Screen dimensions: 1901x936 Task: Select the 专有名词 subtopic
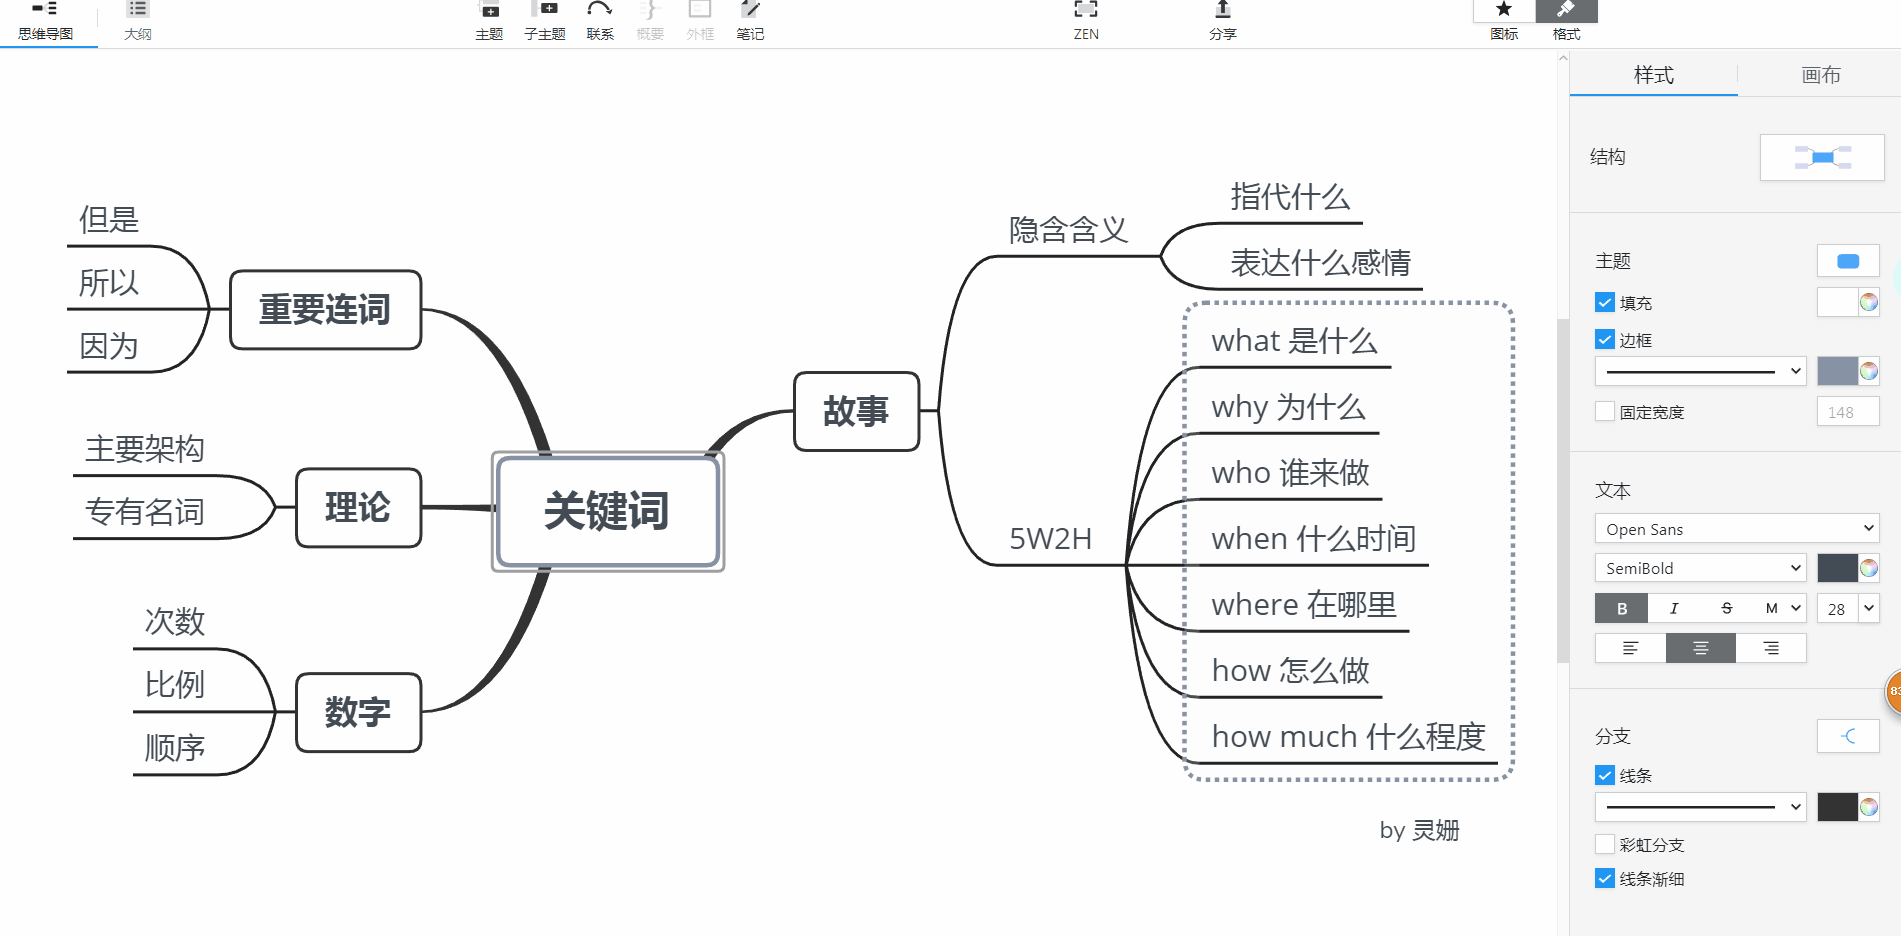pyautogui.click(x=145, y=512)
